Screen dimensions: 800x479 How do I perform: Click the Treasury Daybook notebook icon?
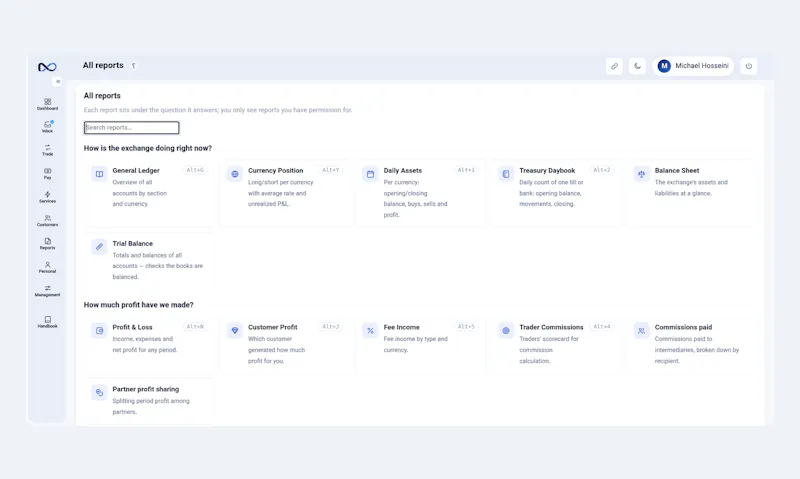coord(506,174)
